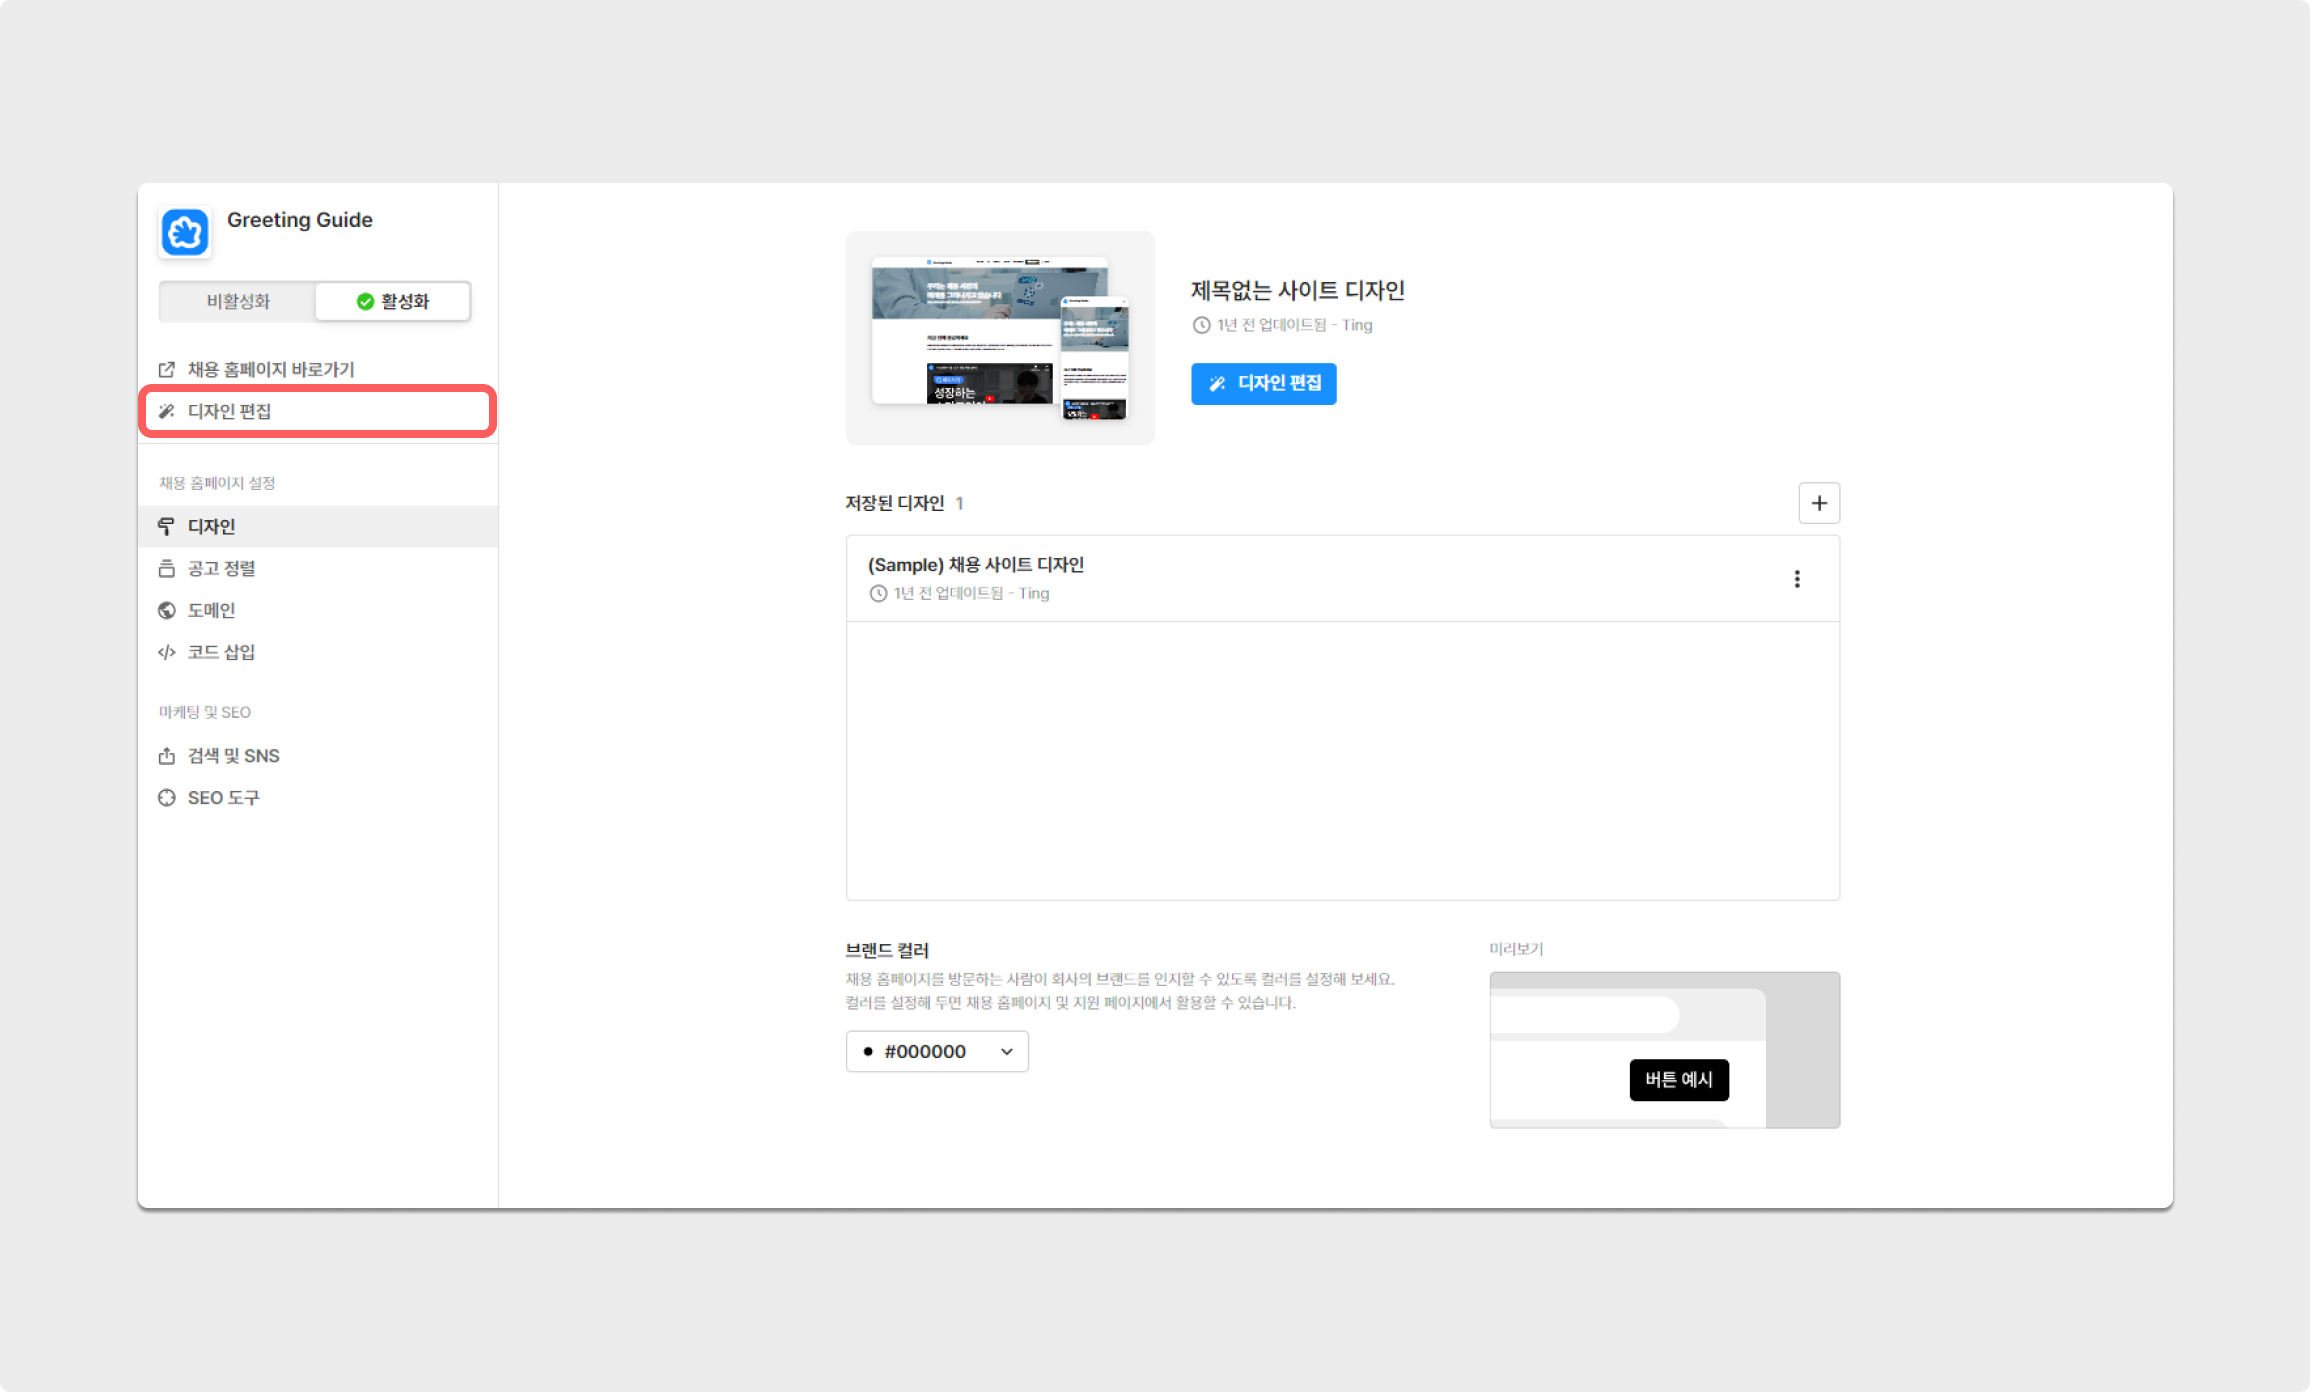Viewport: 2310px width, 1392px height.
Task: Click the external link icon for 채용 홈페이지 바로가기
Action: click(x=167, y=369)
